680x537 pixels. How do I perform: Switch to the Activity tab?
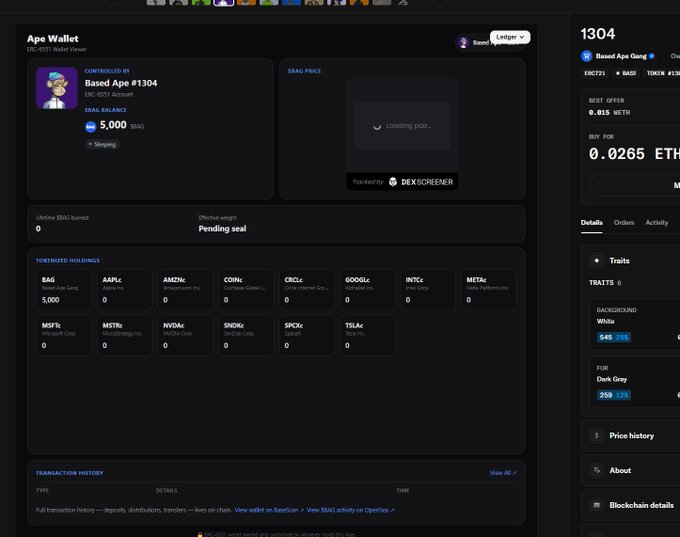coord(657,223)
